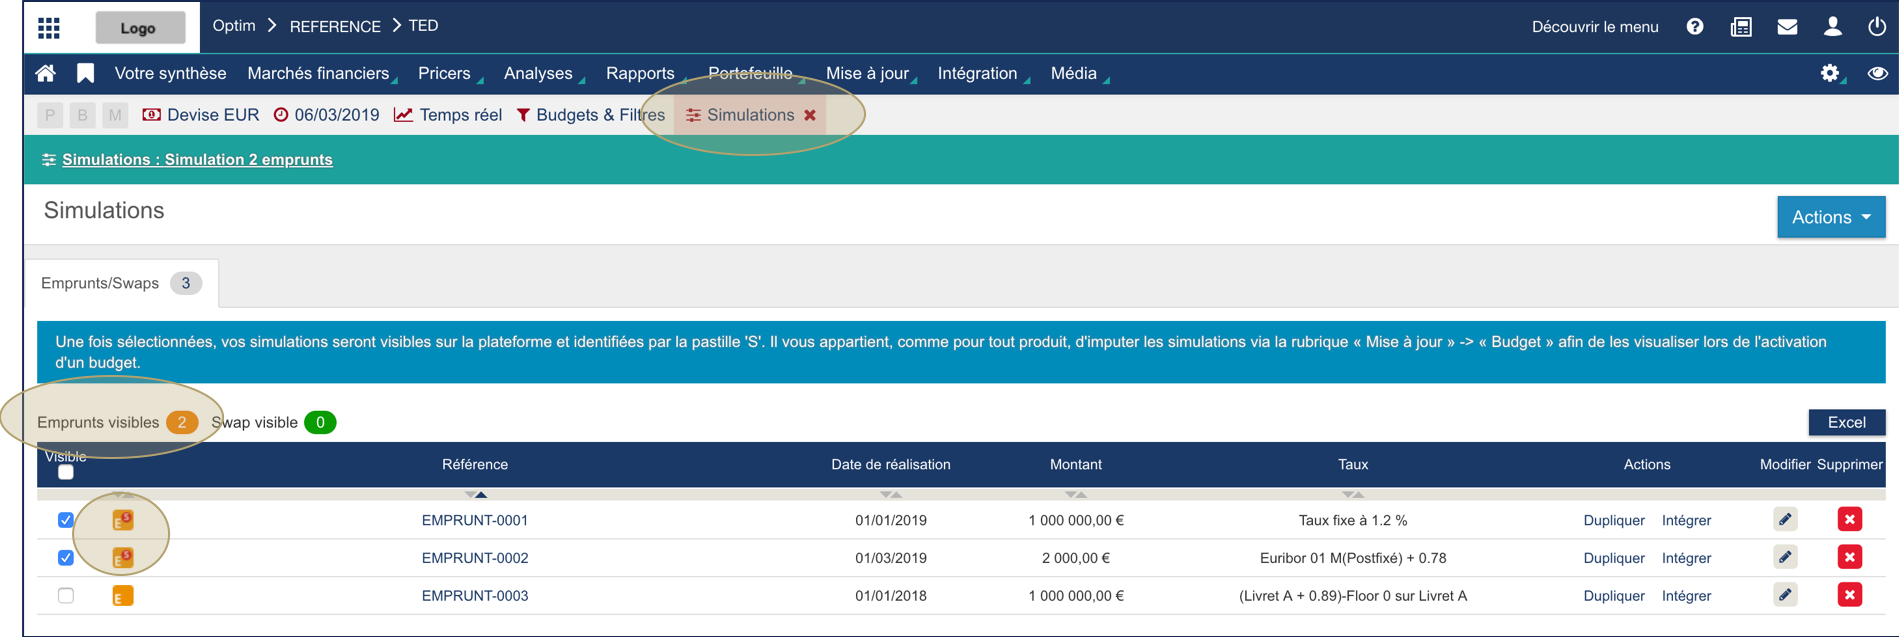Viewport: 1899px width, 637px height.
Task: Change the date 06/03/2019
Action: pos(327,115)
